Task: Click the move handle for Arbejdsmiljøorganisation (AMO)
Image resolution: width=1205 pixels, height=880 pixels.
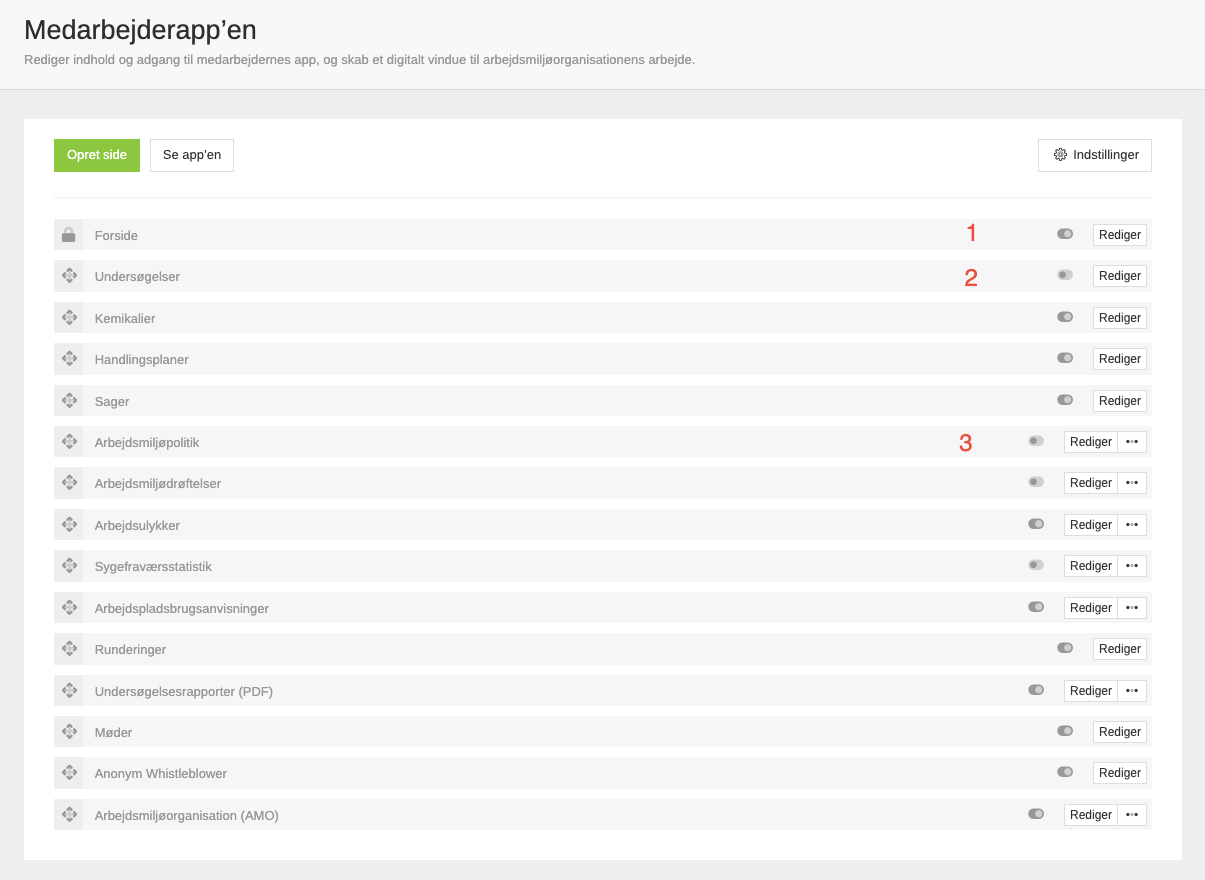Action: coord(69,815)
